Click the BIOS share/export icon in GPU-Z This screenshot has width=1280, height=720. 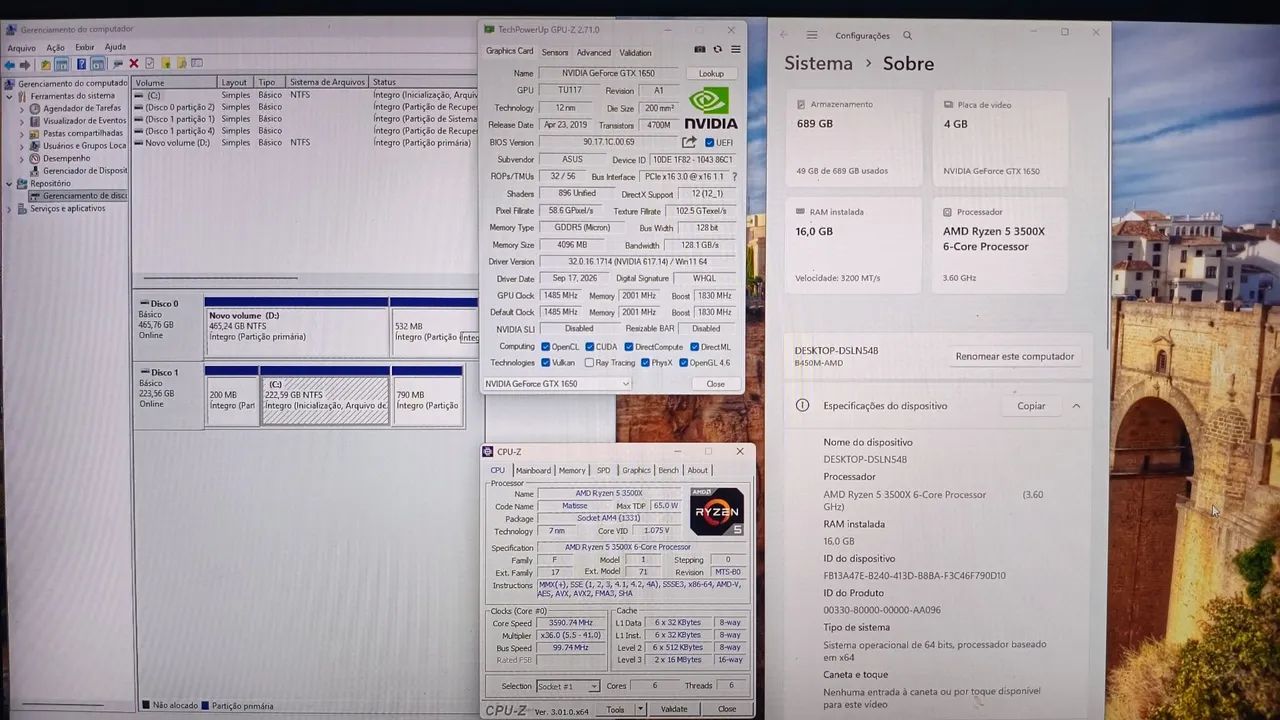click(689, 142)
